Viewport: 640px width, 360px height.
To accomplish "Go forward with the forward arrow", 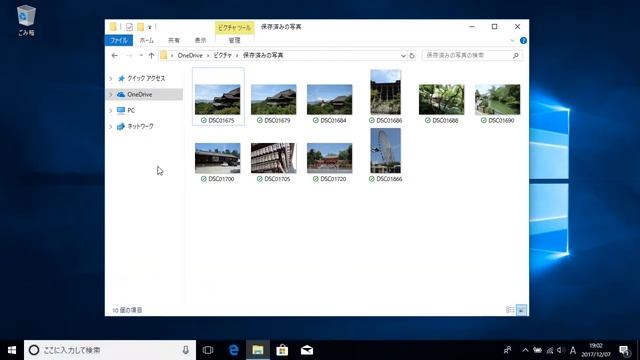I will (x=129, y=56).
